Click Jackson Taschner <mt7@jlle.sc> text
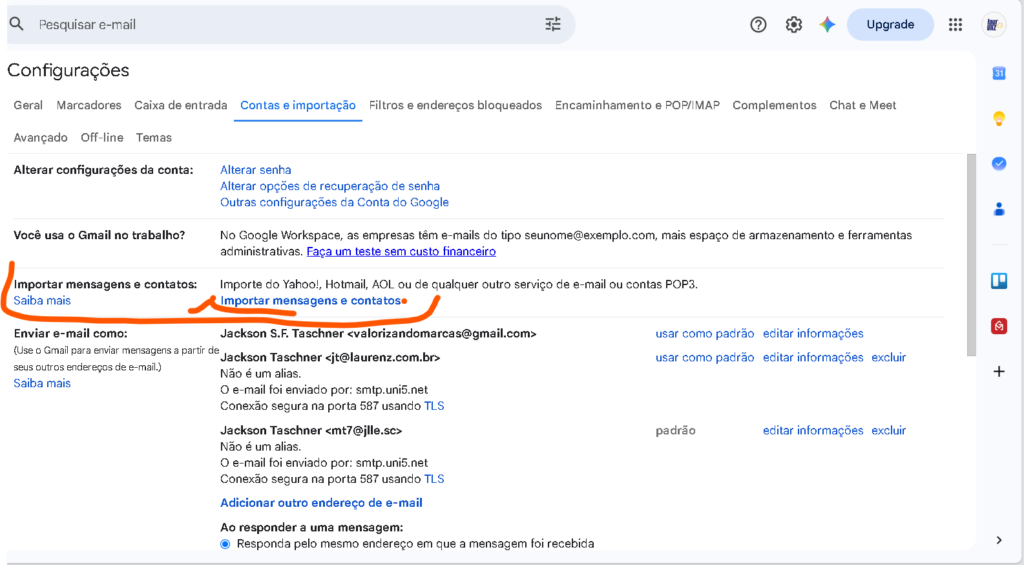Screen dimensions: 1024x565 (x=311, y=430)
